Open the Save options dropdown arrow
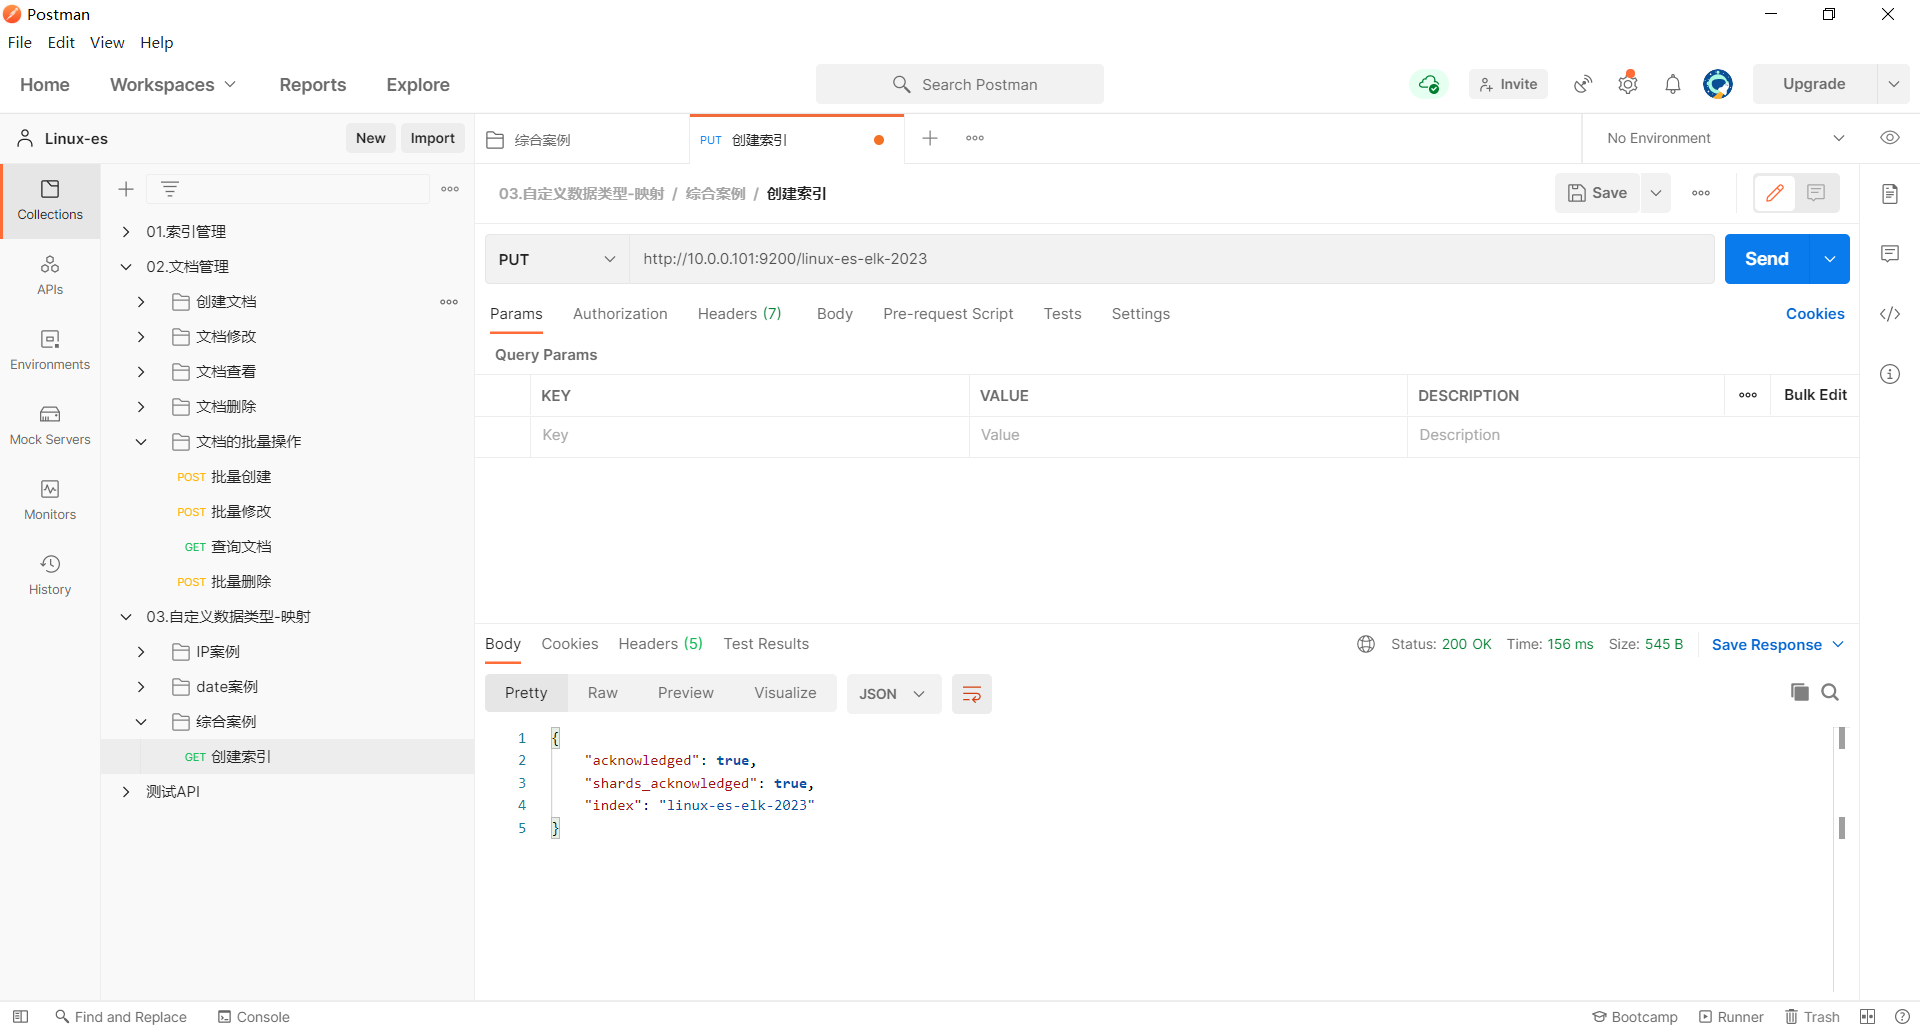Viewport: 1920px width, 1030px height. pos(1656,193)
